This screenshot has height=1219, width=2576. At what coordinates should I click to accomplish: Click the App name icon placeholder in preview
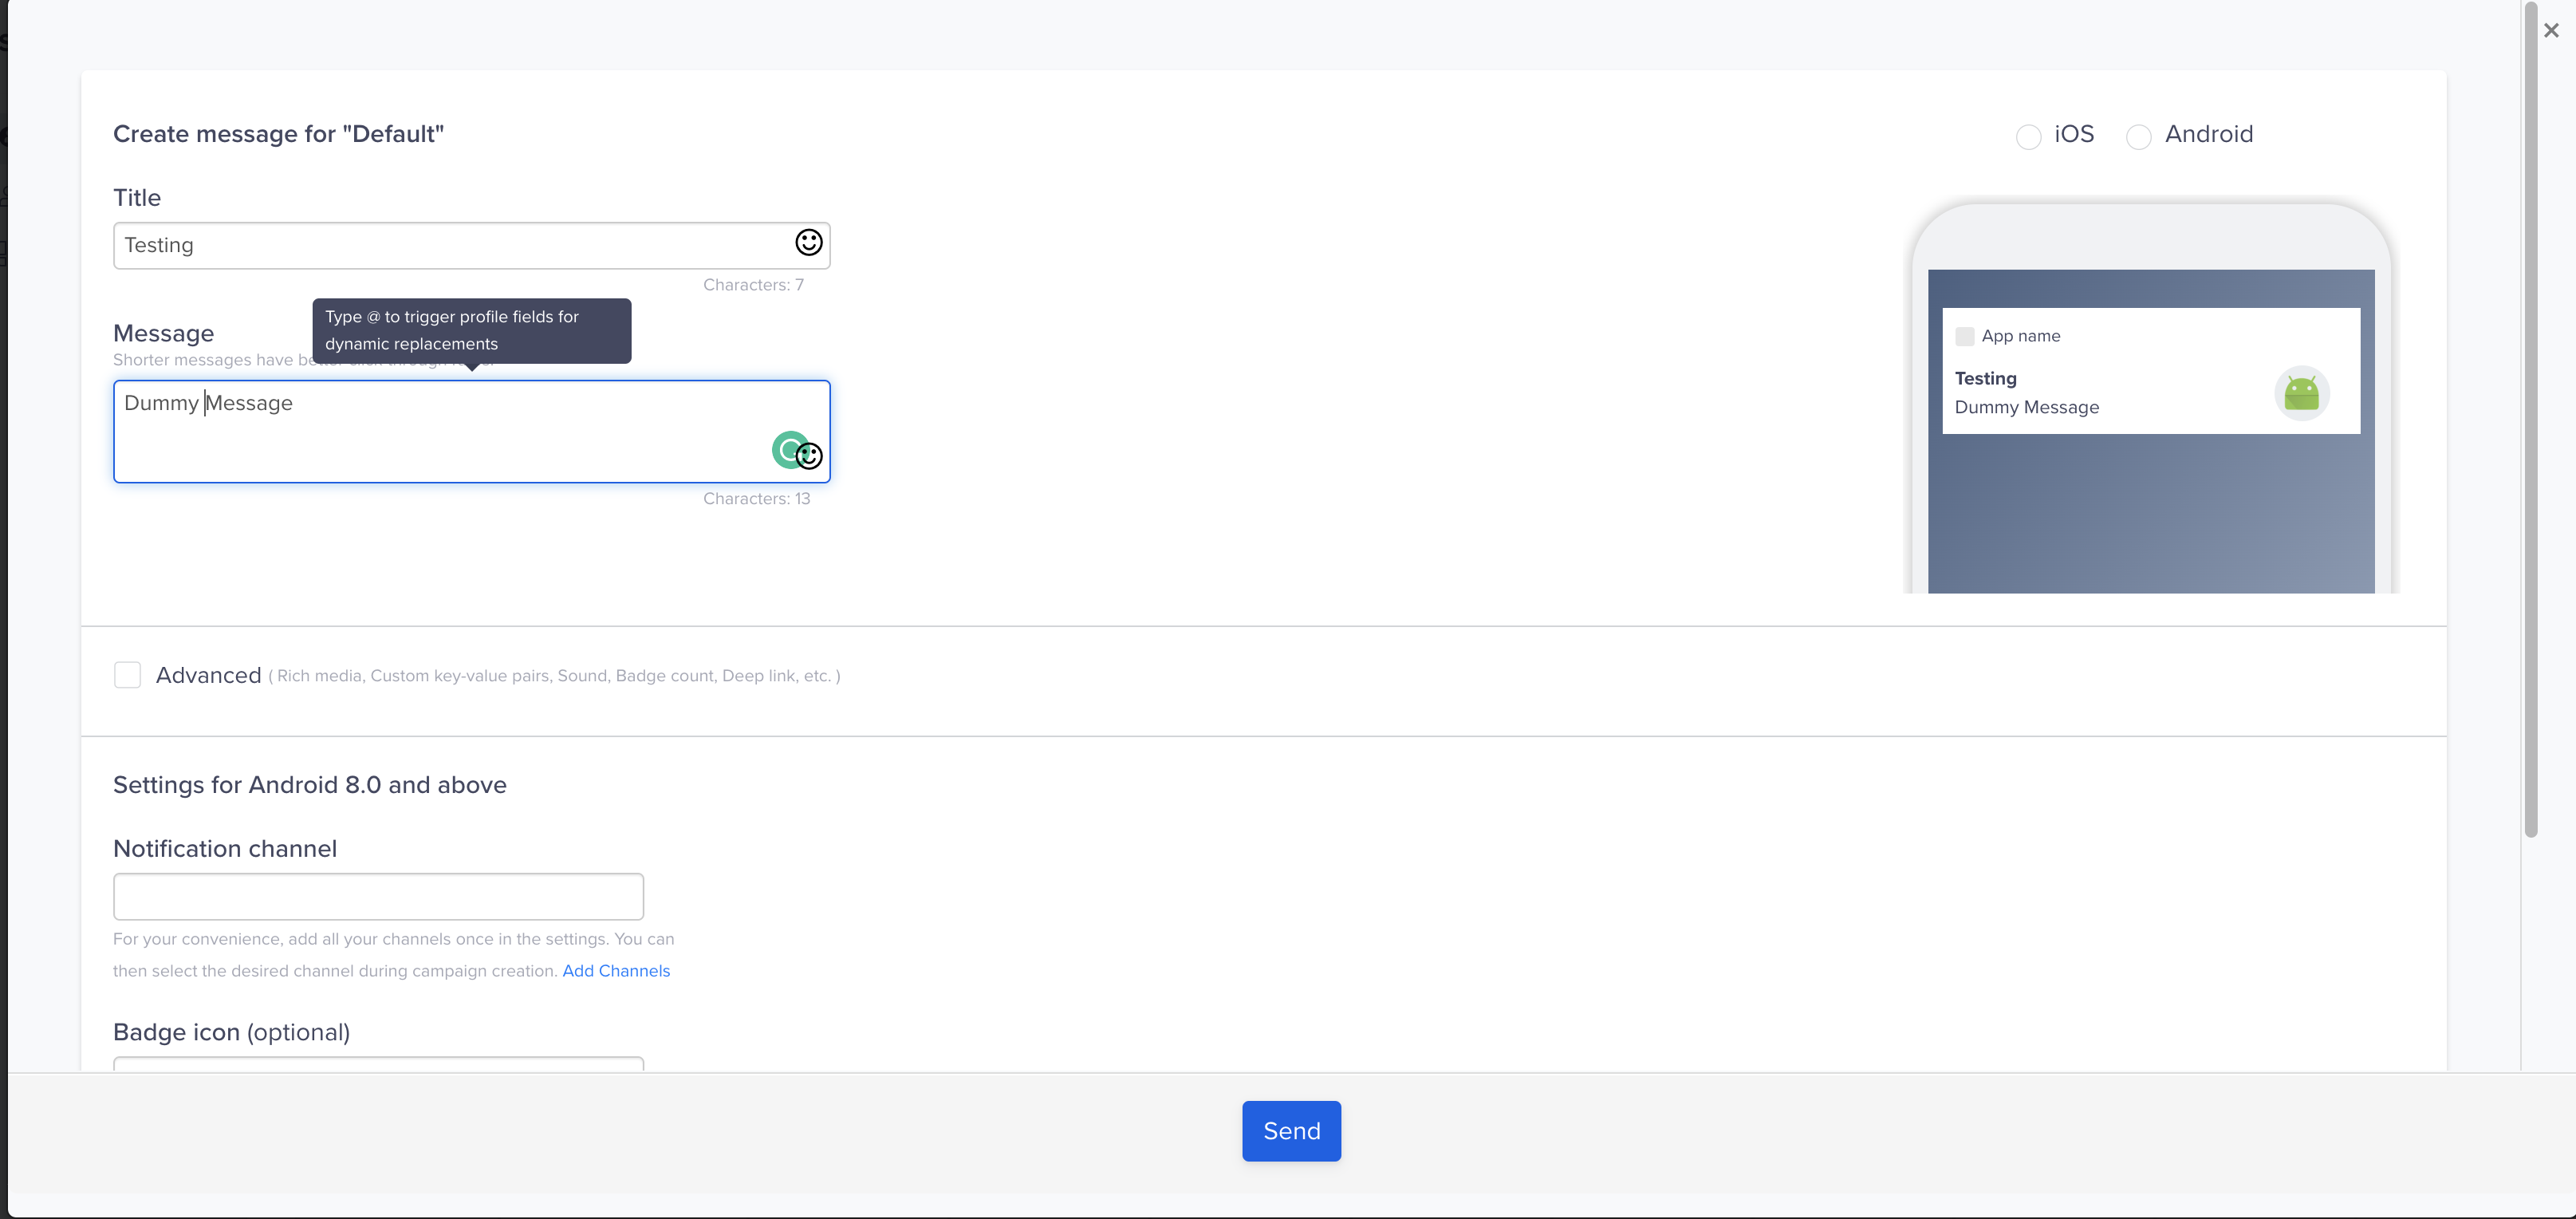(x=1964, y=336)
